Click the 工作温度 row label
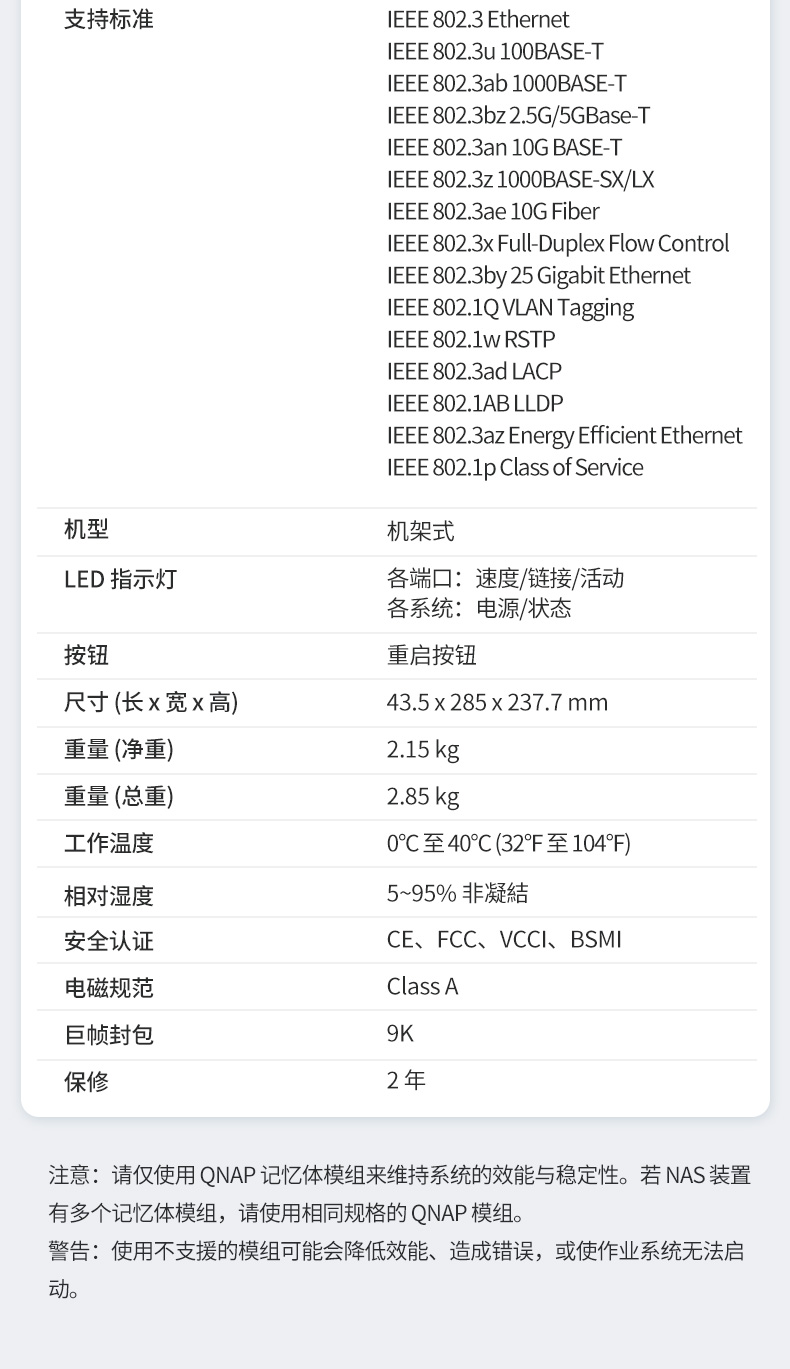The height and width of the screenshot is (1369, 790). (x=109, y=844)
